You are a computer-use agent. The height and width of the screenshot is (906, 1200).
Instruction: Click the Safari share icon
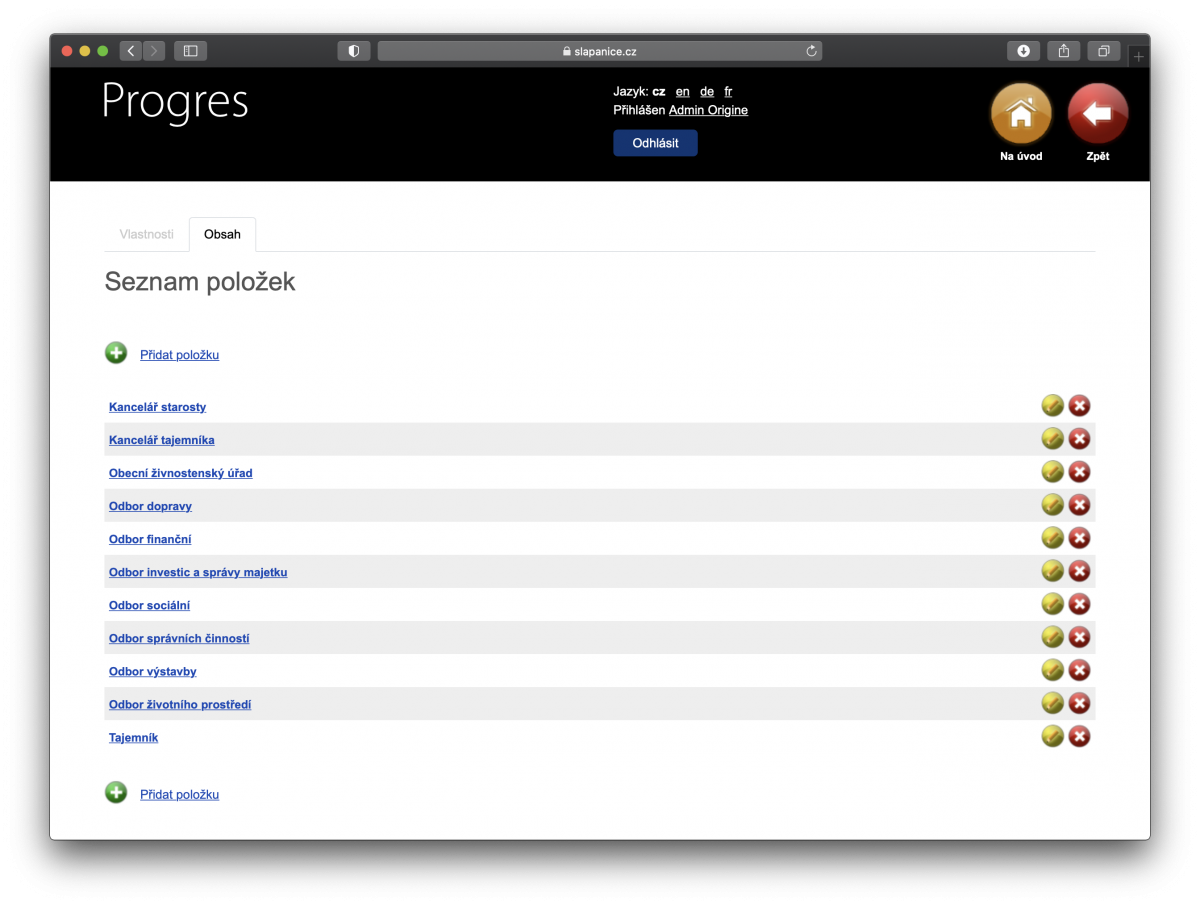[1064, 51]
